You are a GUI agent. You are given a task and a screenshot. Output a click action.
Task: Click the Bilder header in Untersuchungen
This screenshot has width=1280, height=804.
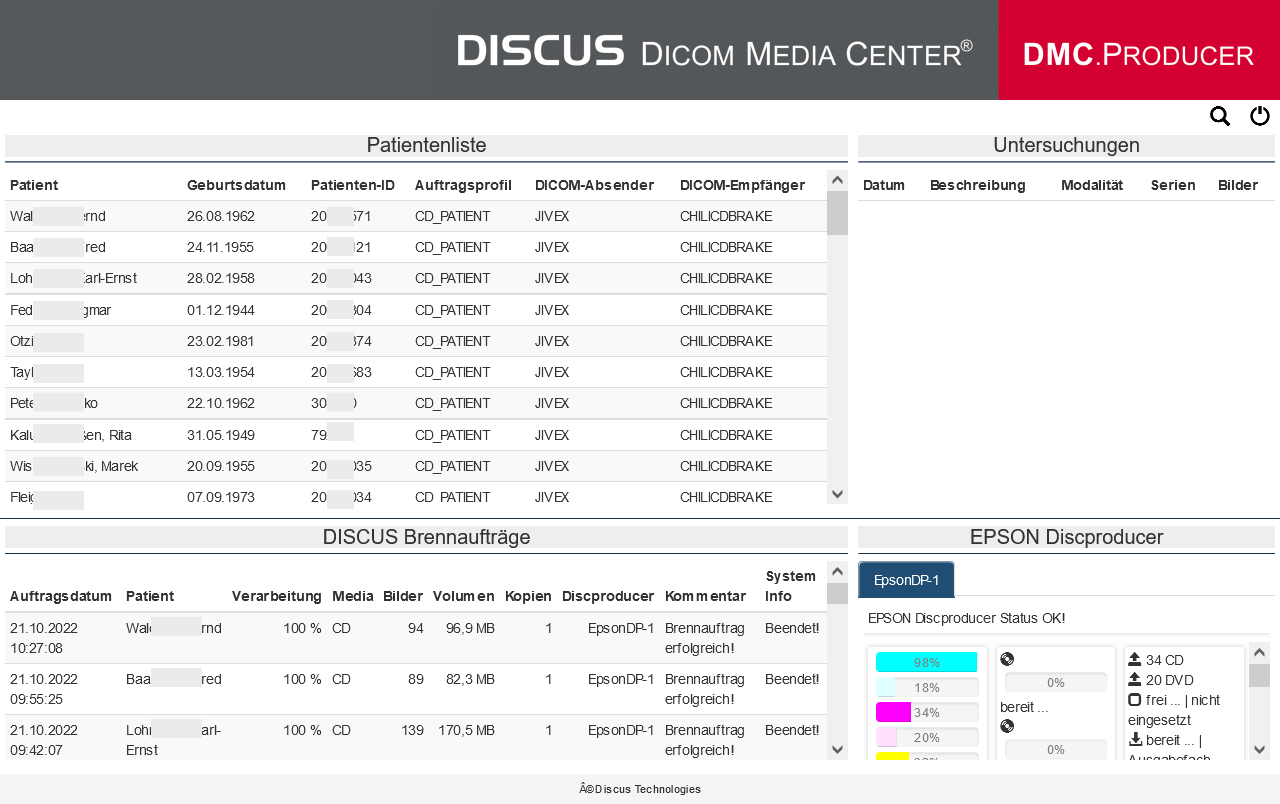[1238, 185]
